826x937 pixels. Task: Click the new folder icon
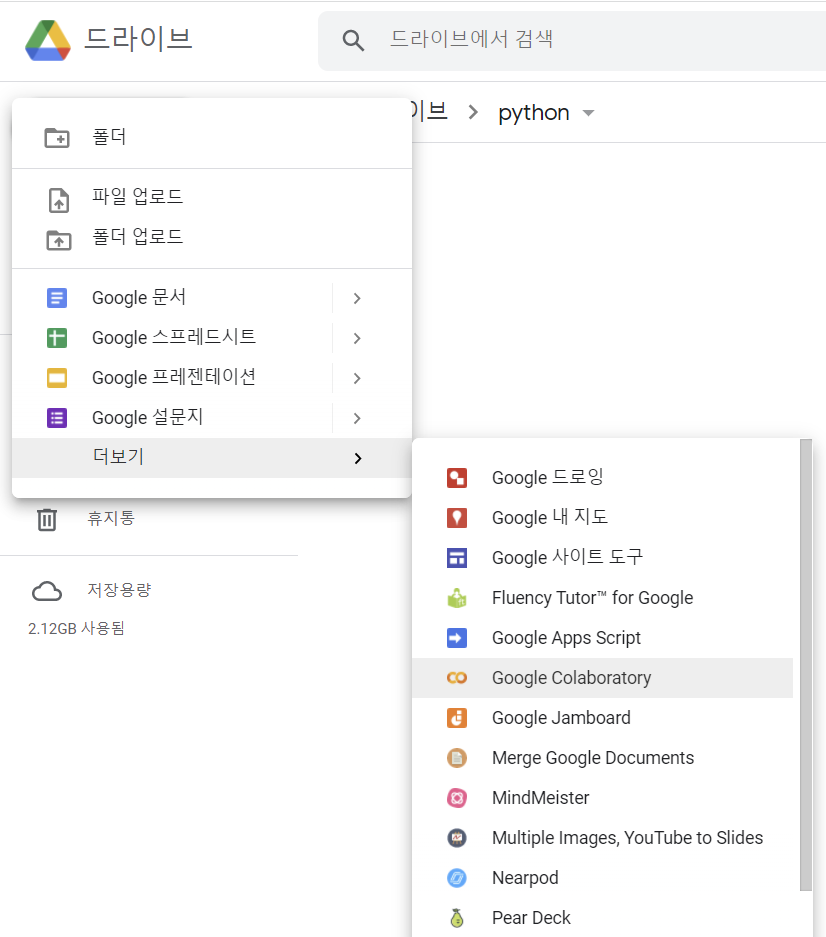pos(57,137)
